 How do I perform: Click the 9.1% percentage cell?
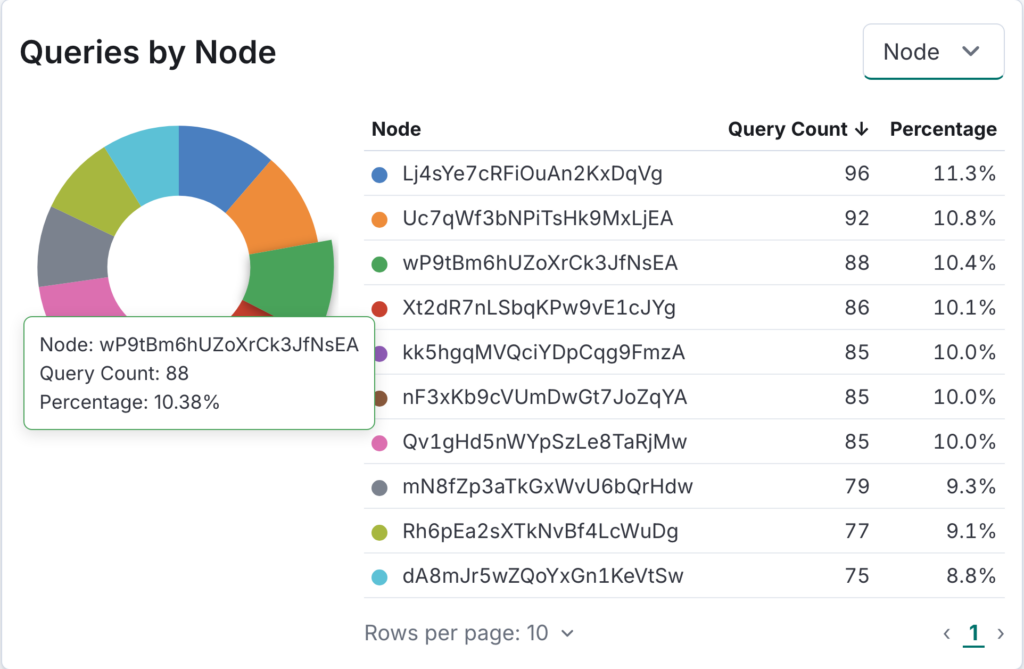click(971, 531)
